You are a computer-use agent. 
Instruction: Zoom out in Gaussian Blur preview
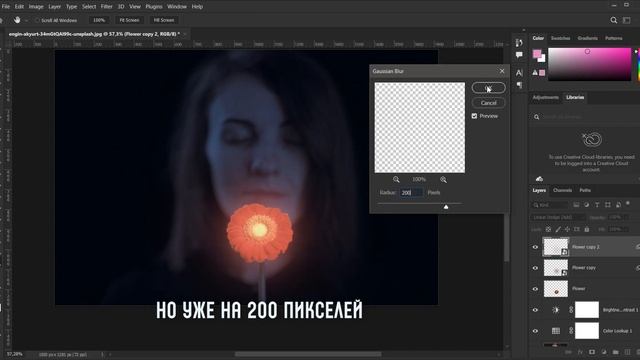coord(396,180)
